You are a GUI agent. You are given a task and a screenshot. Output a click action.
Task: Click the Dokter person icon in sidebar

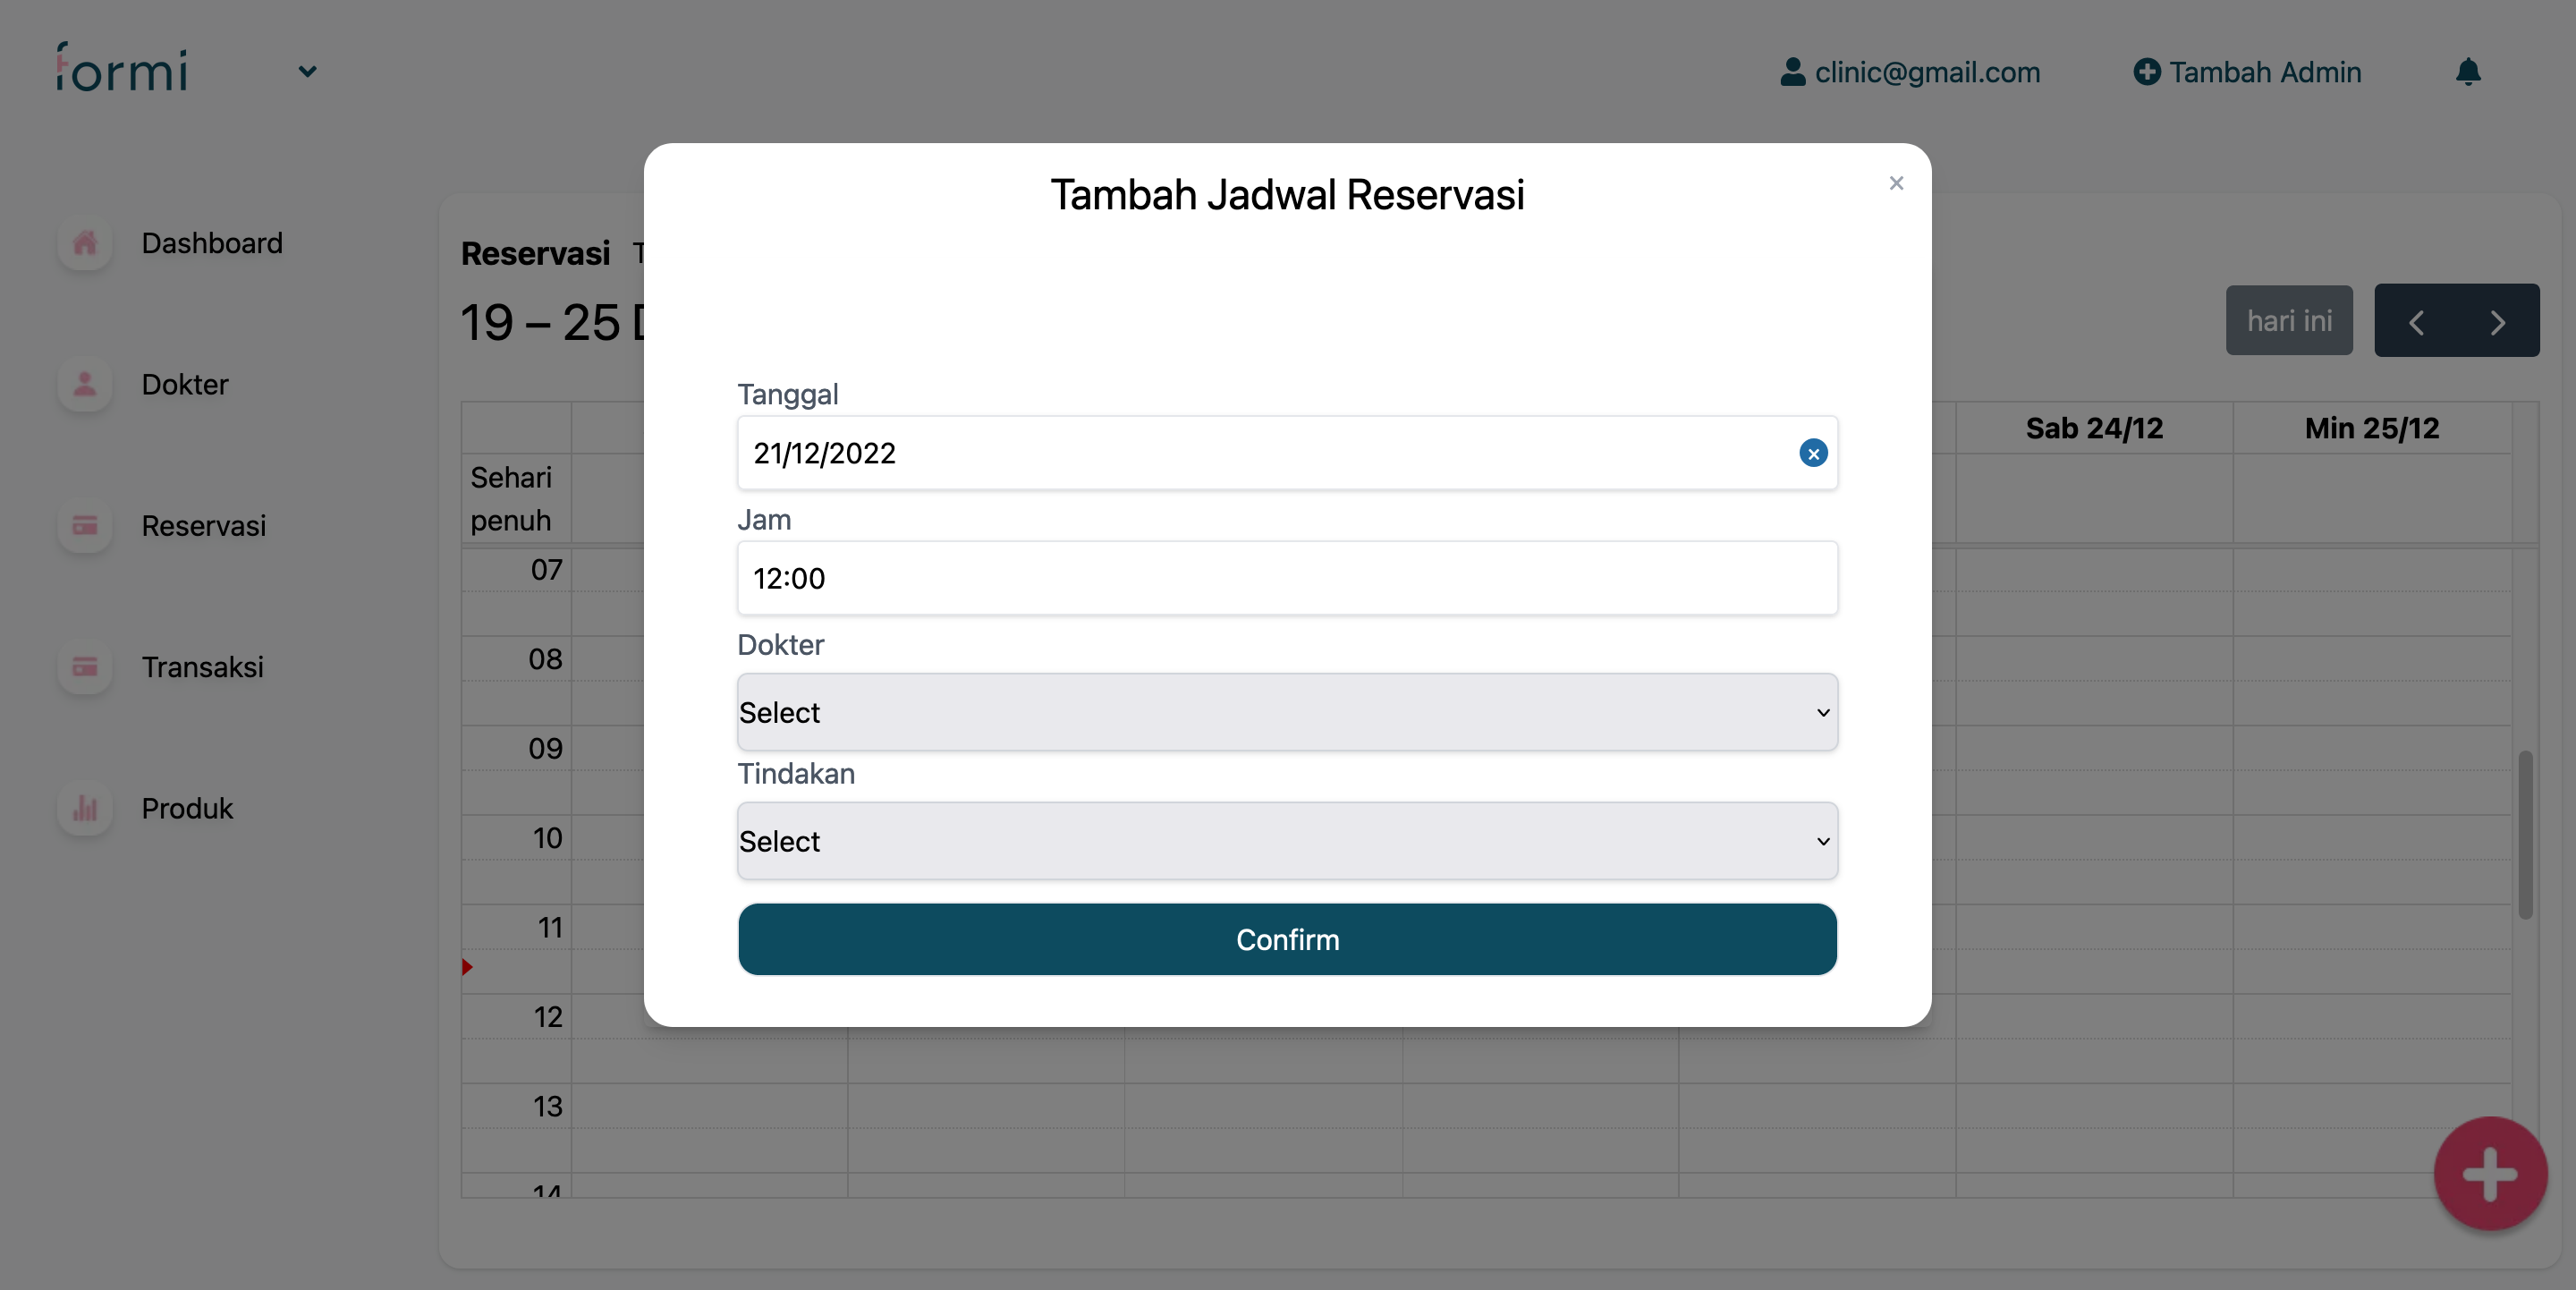tap(85, 384)
